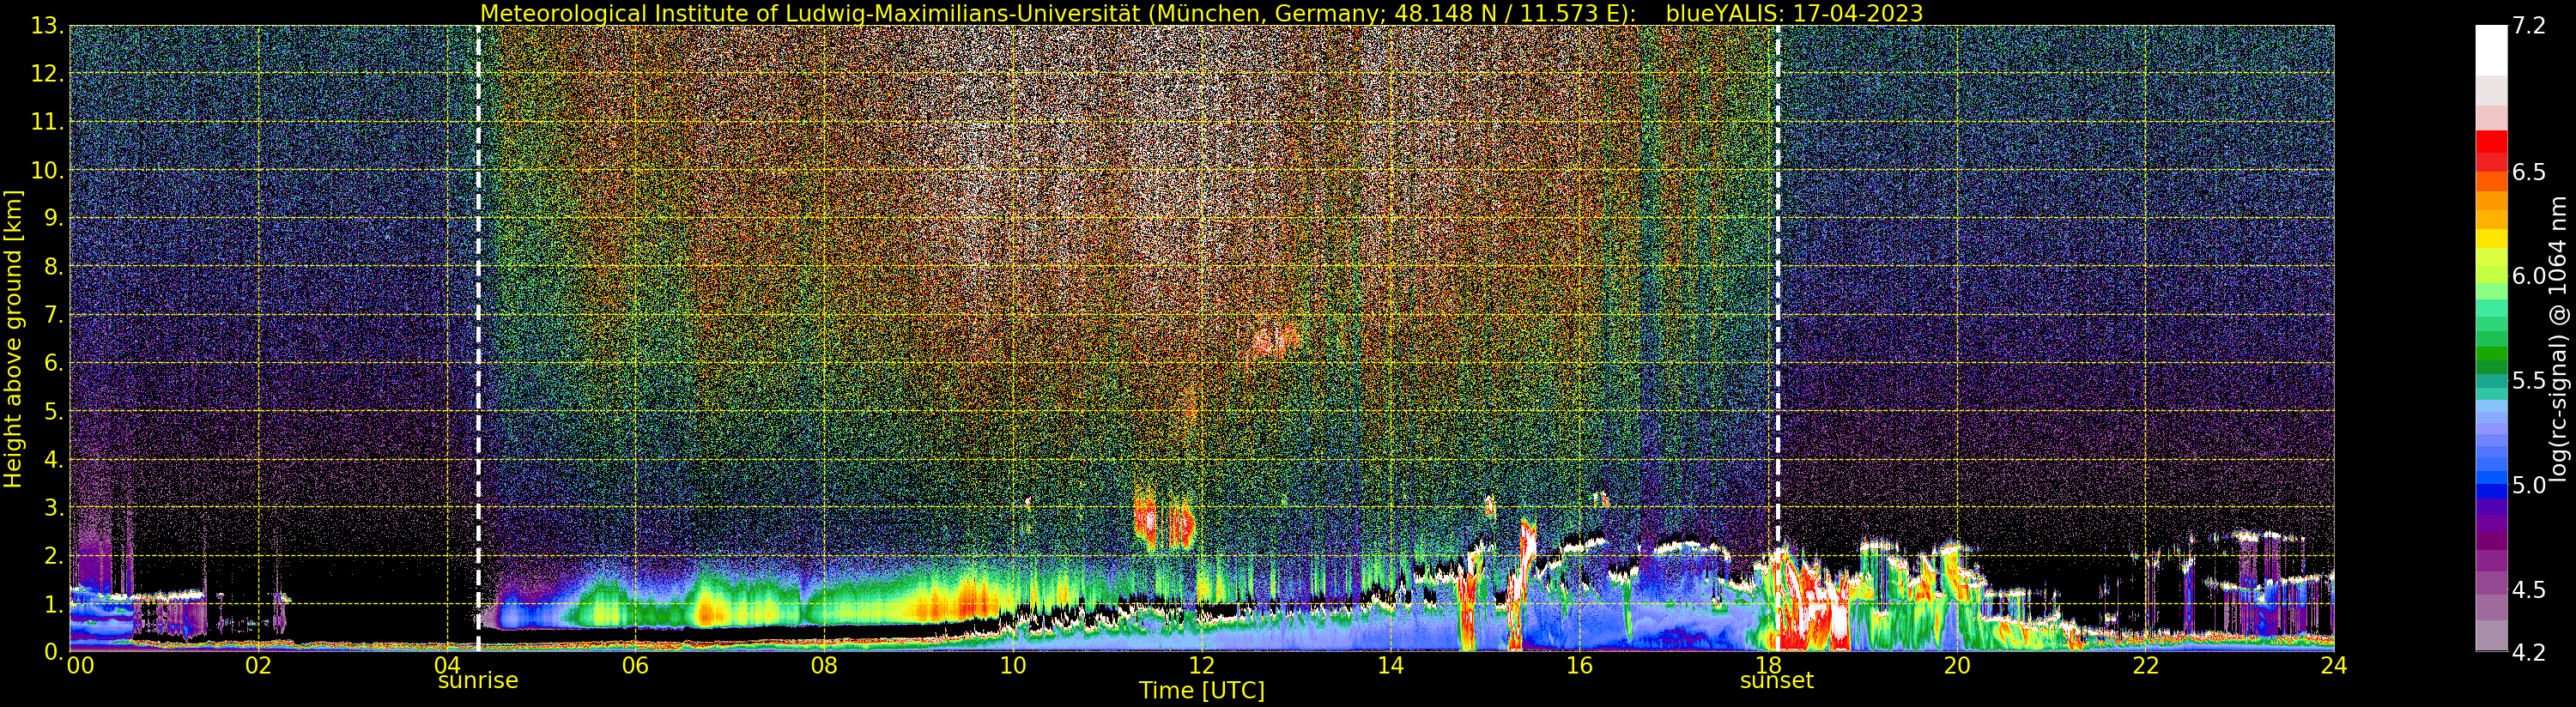The width and height of the screenshot is (2576, 707).
Task: Click the '3.' height tick label
Action: click(x=53, y=507)
